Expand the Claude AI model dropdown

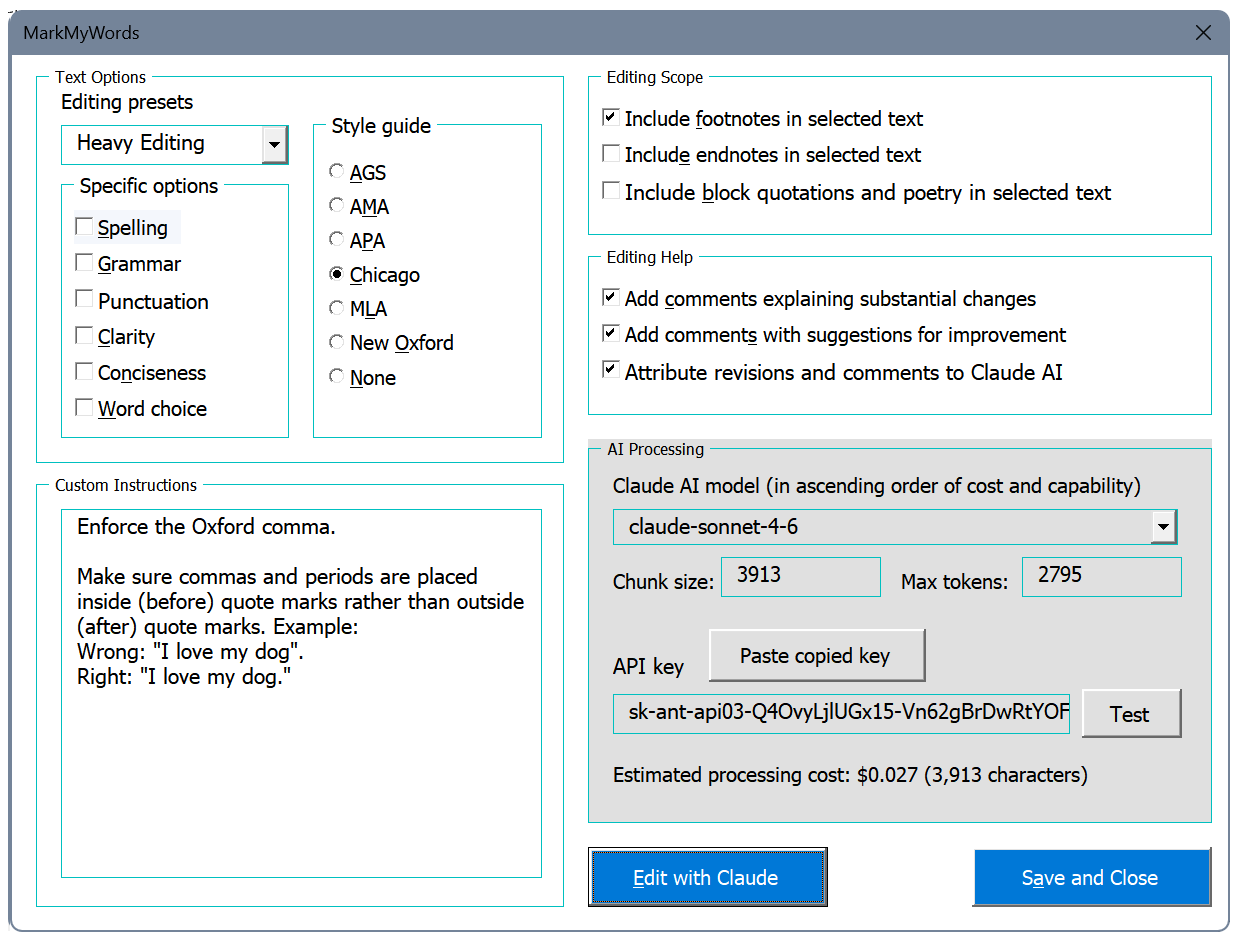tap(1163, 526)
